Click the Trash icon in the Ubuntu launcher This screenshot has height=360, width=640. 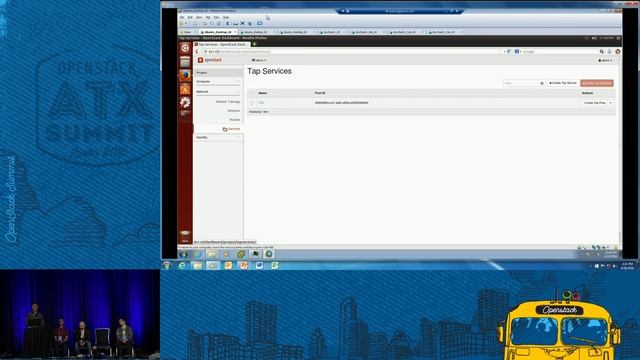(185, 234)
